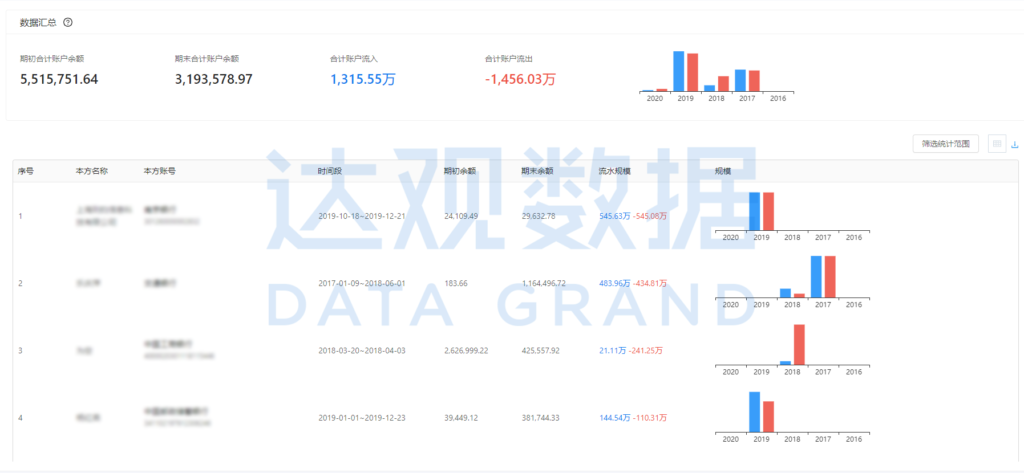Click the red 2018 bar in row 3 chart
Screen dimensions: 1024x473
pos(799,345)
